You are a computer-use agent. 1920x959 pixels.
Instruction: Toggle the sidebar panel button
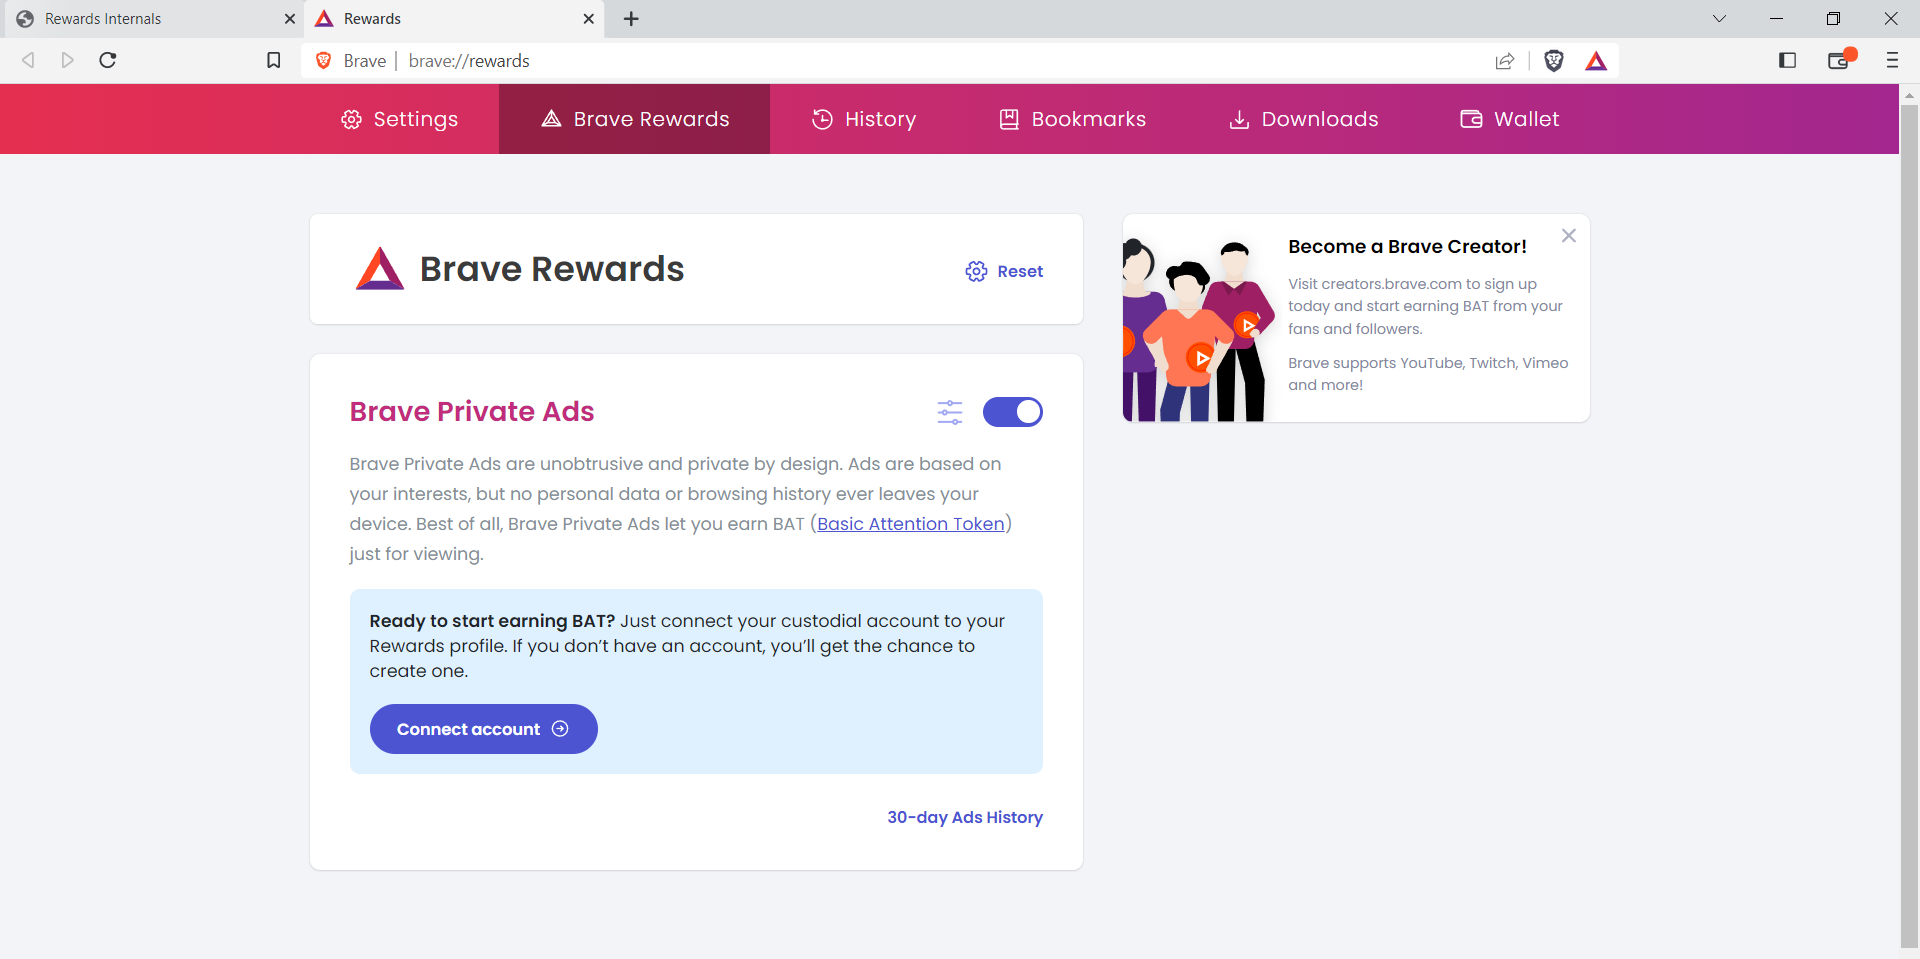(1788, 60)
